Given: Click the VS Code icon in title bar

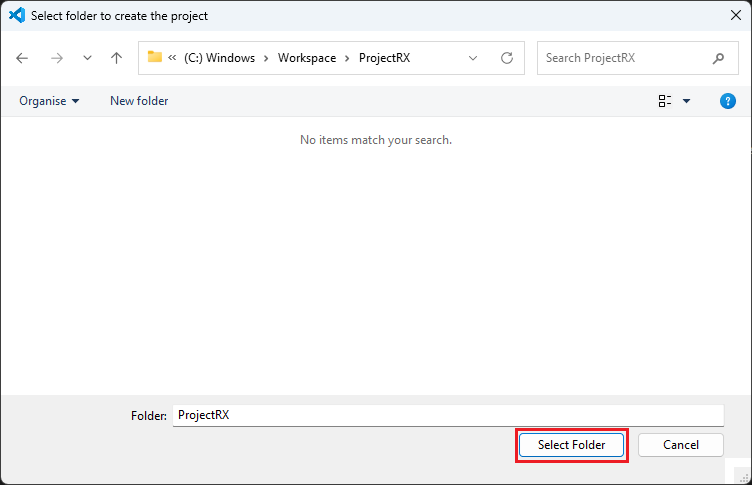Looking at the screenshot, I should [x=17, y=15].
